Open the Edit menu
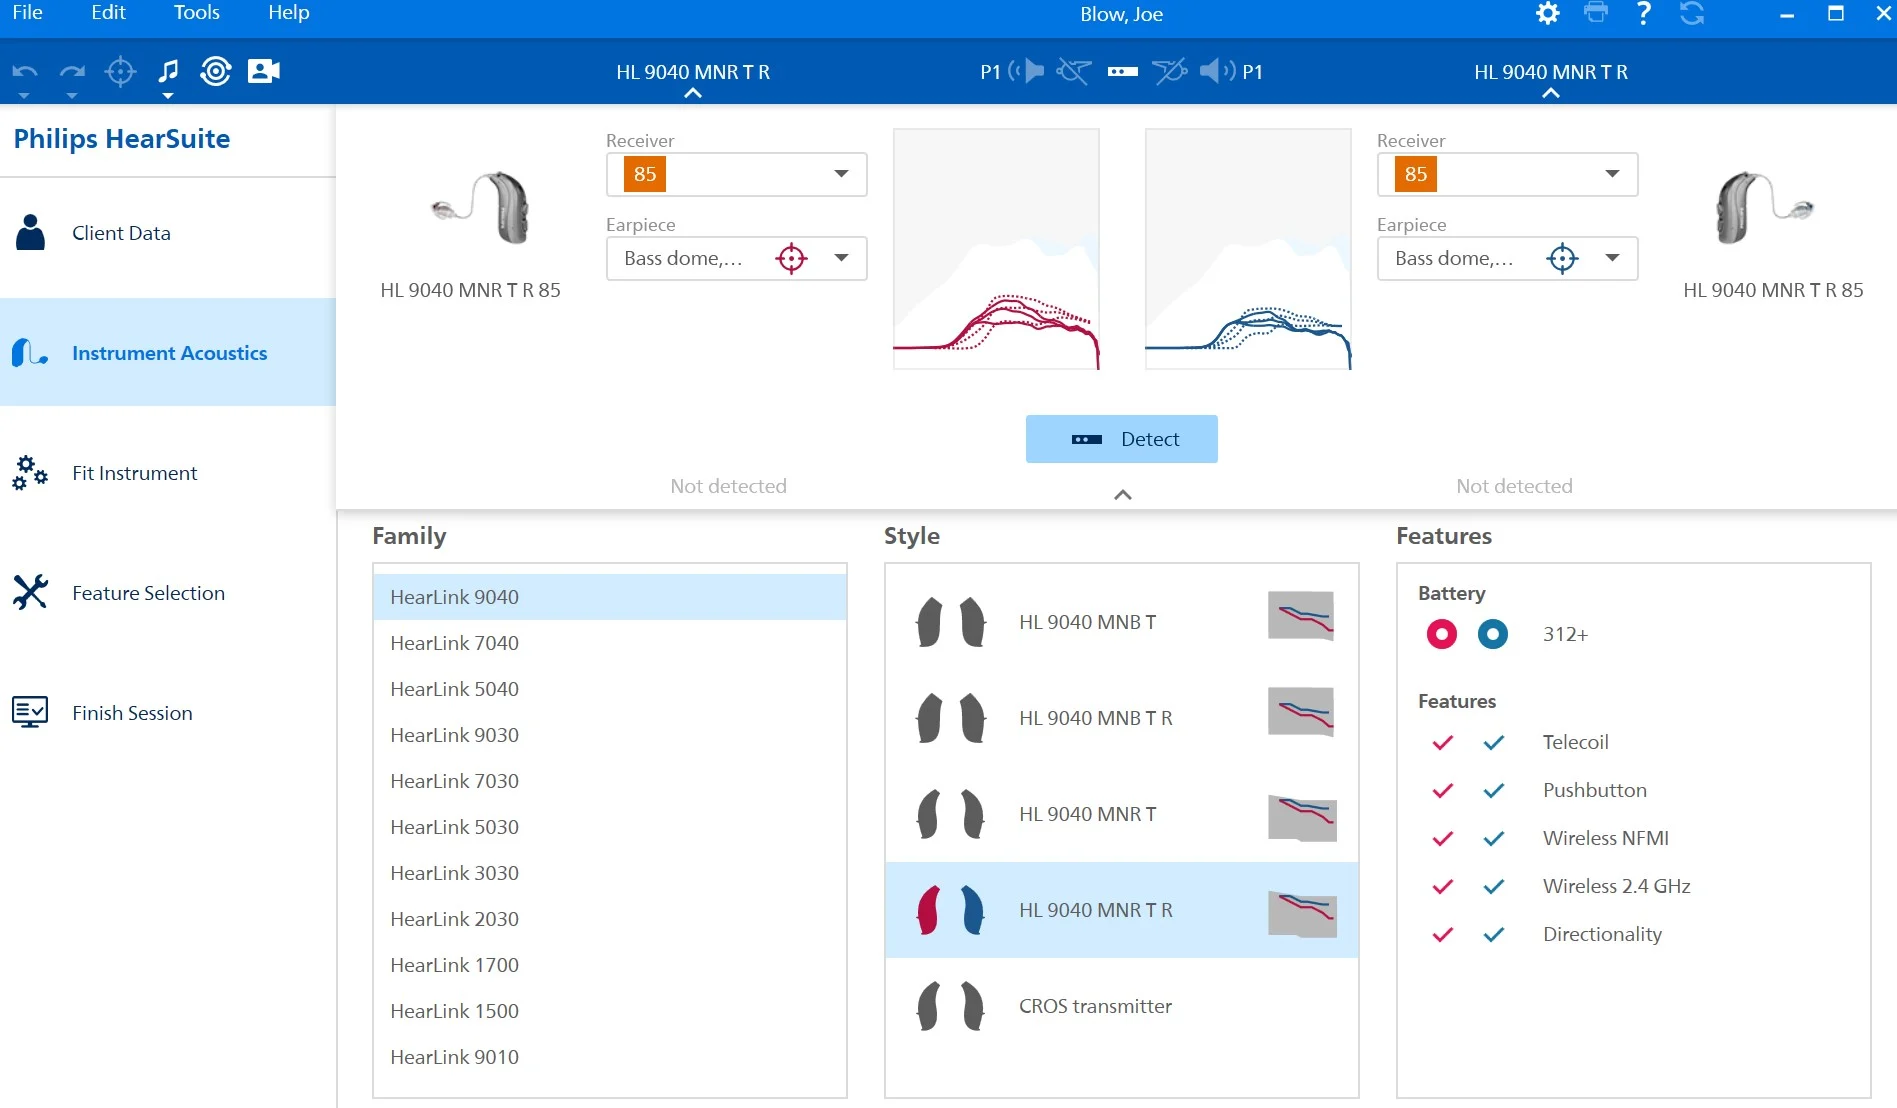The image size is (1897, 1108). (108, 13)
